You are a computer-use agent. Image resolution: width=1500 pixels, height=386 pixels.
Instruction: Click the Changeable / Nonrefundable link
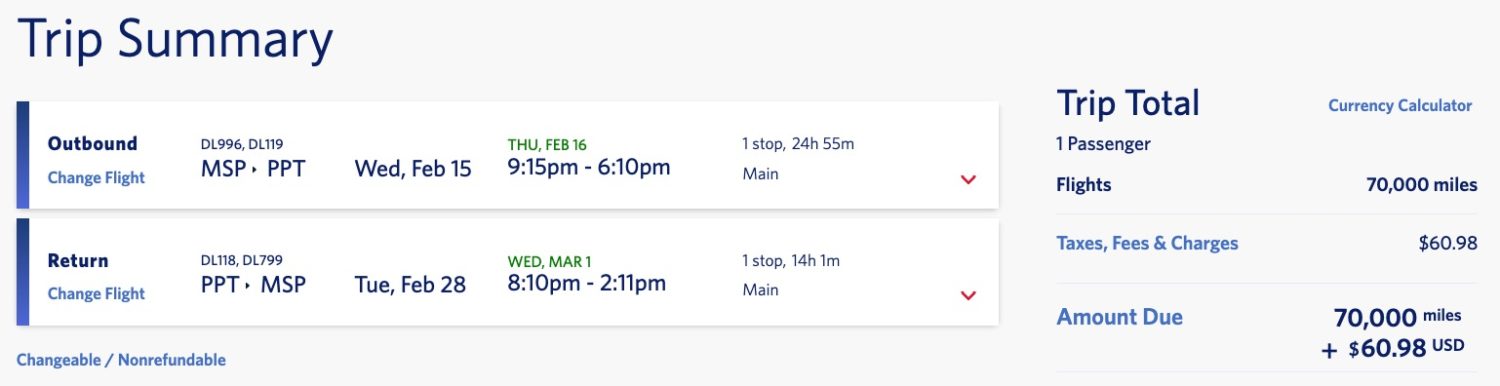tap(121, 360)
